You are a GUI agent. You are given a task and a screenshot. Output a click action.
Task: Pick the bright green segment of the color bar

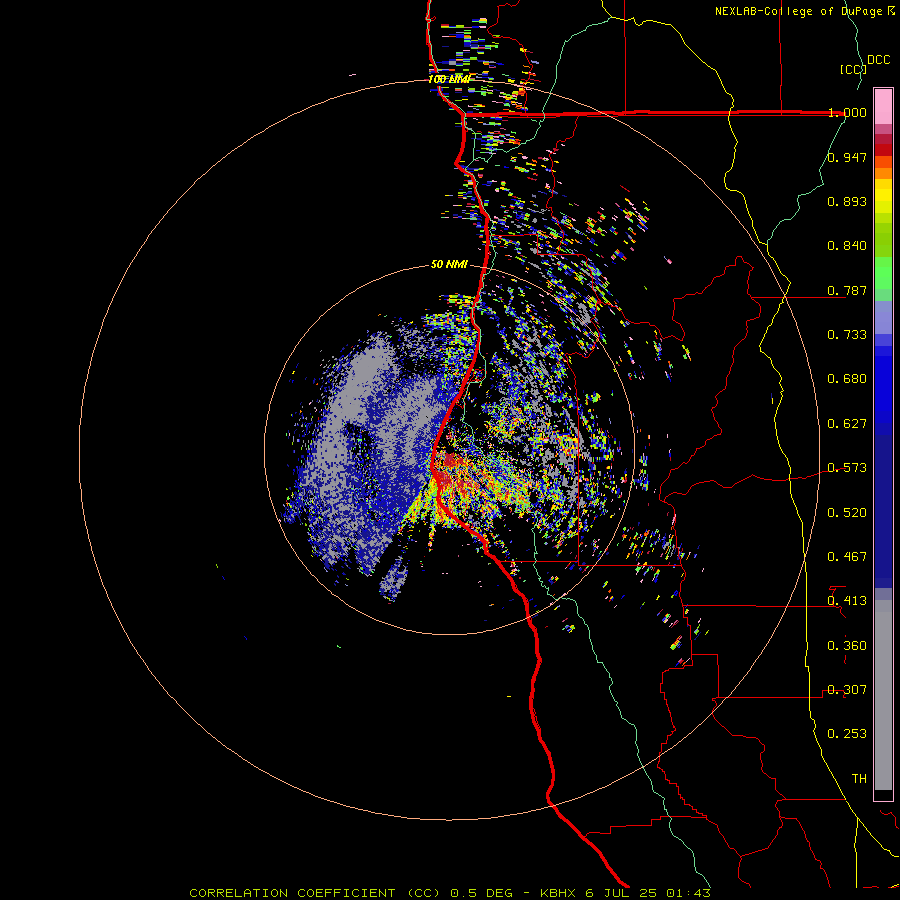883,273
